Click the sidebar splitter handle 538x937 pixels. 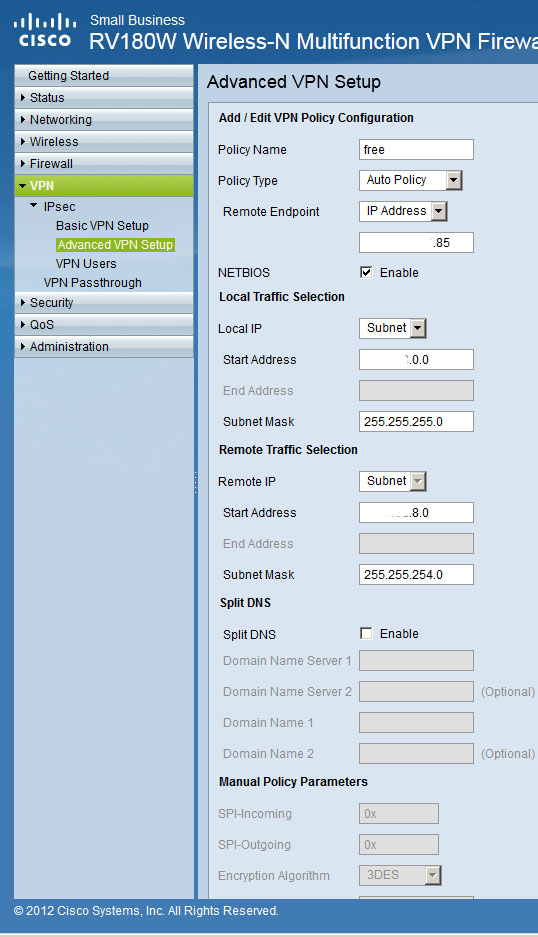tap(195, 482)
